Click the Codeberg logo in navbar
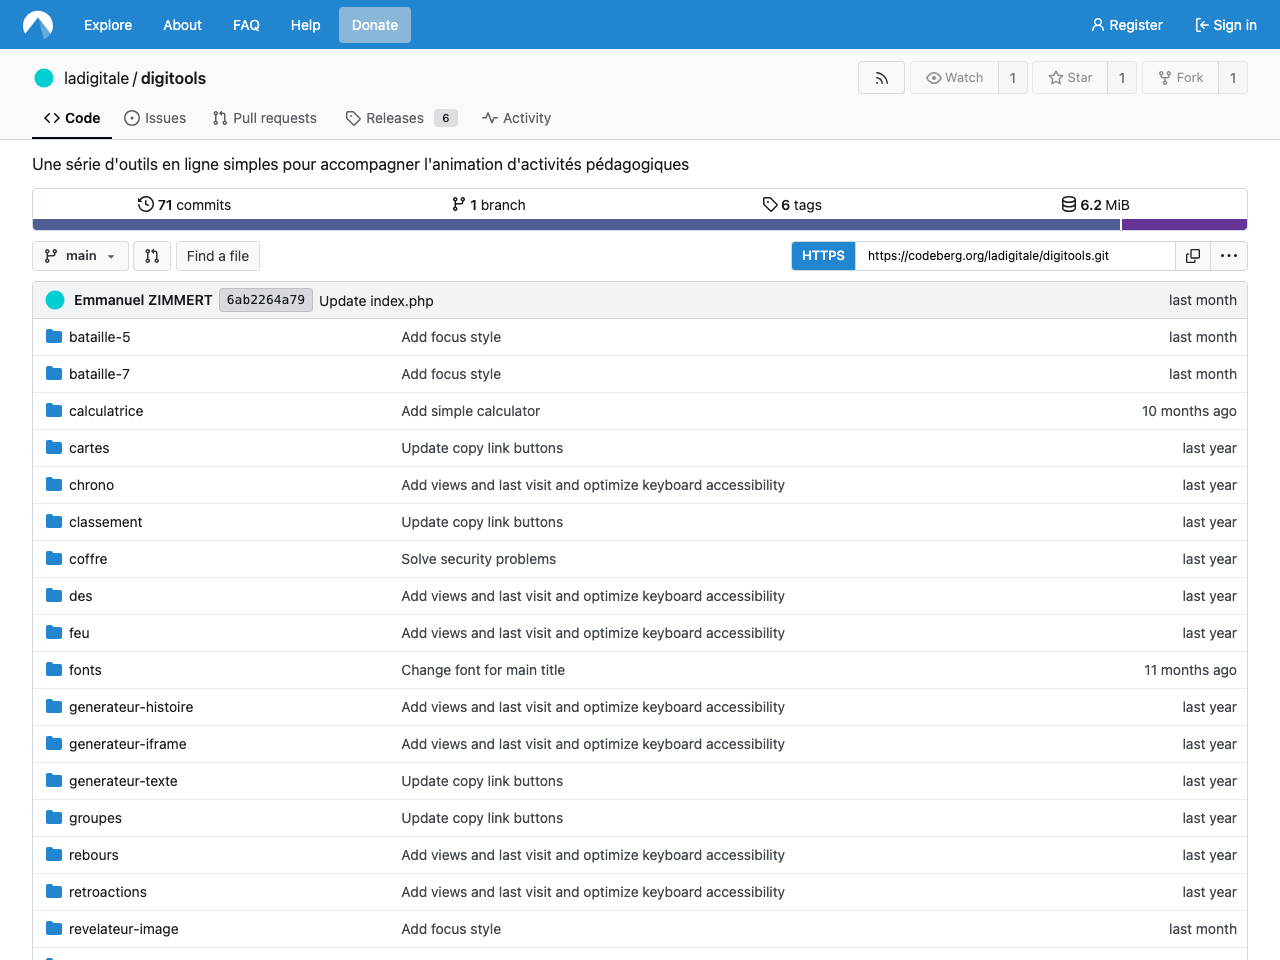The height and width of the screenshot is (960, 1280). [37, 24]
